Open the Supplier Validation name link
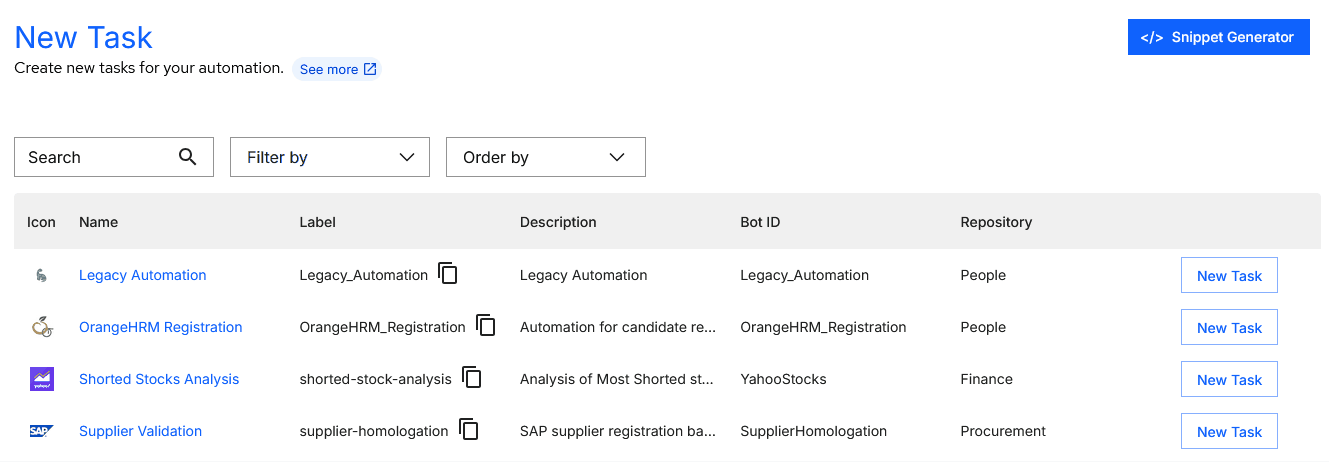 pos(140,431)
